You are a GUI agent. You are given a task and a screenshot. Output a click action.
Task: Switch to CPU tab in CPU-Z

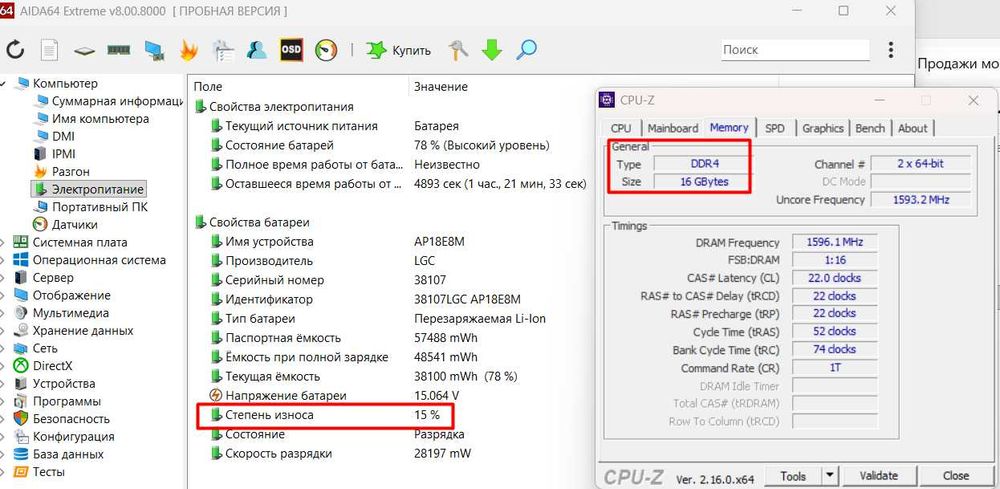click(x=621, y=128)
